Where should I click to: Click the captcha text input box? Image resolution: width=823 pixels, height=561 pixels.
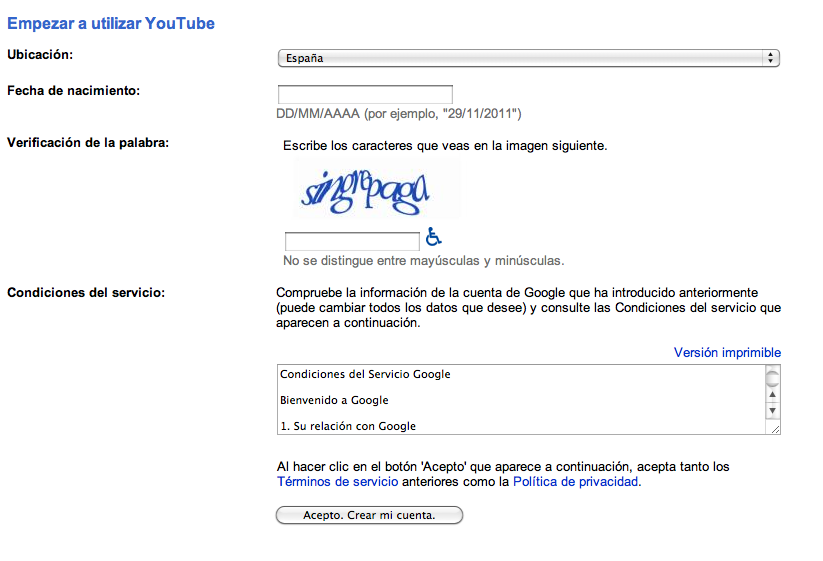[x=352, y=241]
